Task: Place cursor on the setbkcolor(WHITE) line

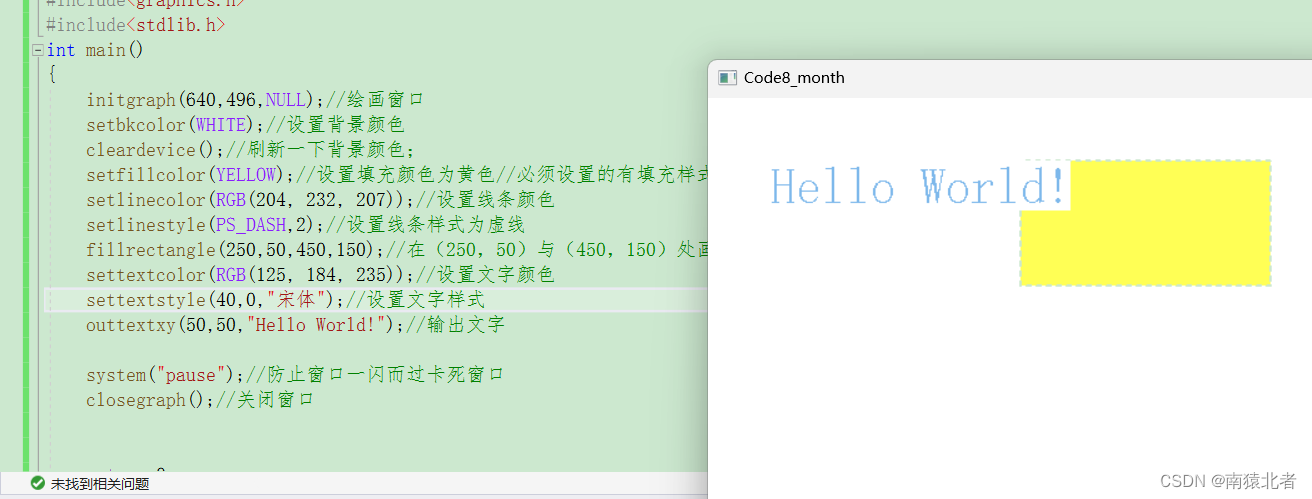Action: coord(245,125)
